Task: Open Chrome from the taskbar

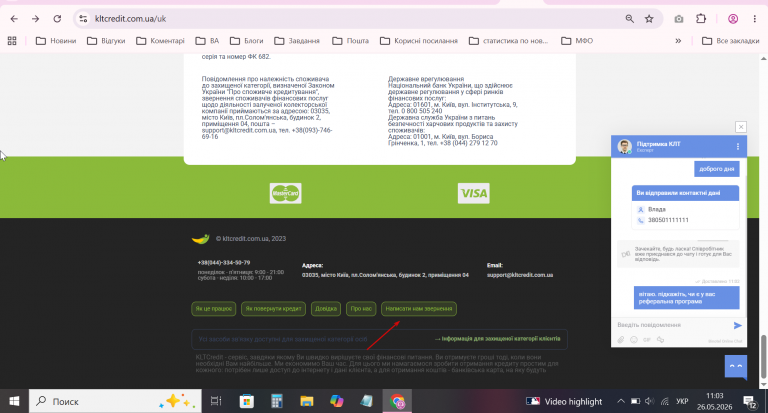Action: (x=397, y=401)
